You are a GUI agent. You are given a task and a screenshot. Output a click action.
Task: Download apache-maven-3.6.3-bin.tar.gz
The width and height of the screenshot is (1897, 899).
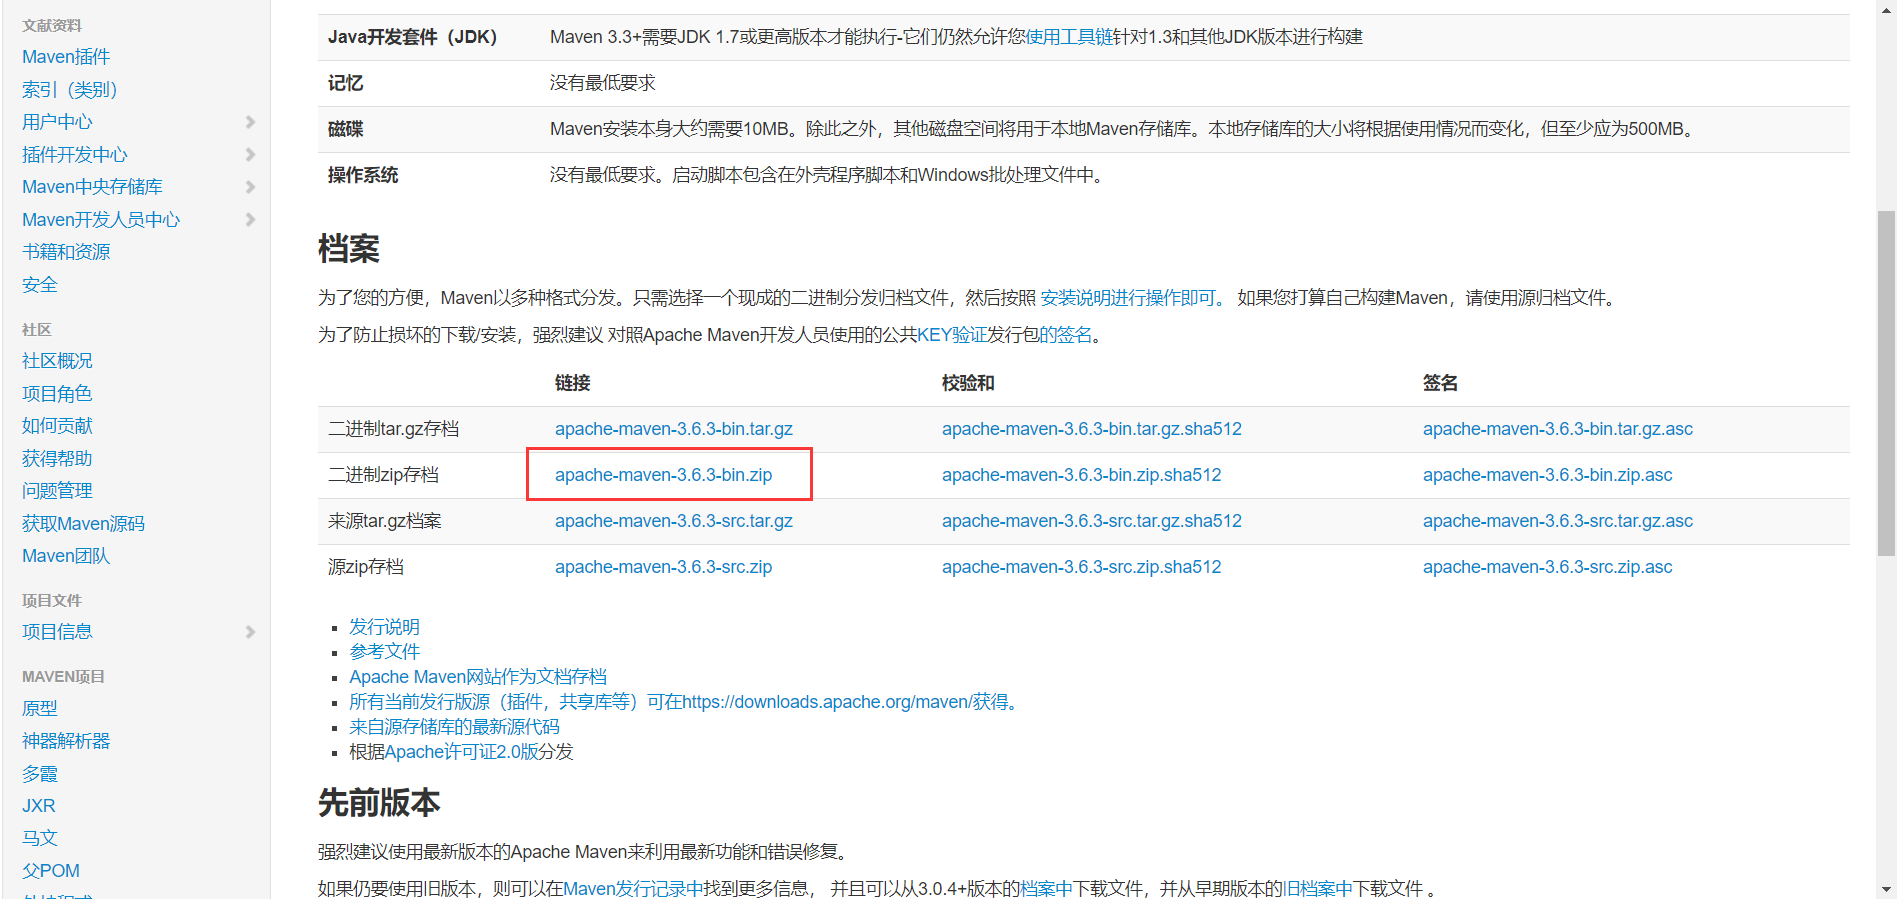[x=674, y=429]
